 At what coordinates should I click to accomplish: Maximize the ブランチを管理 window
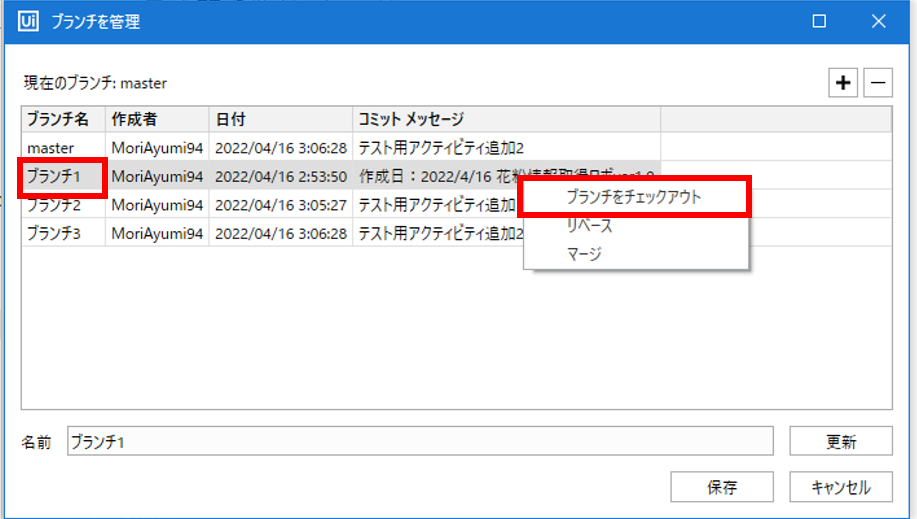point(819,21)
